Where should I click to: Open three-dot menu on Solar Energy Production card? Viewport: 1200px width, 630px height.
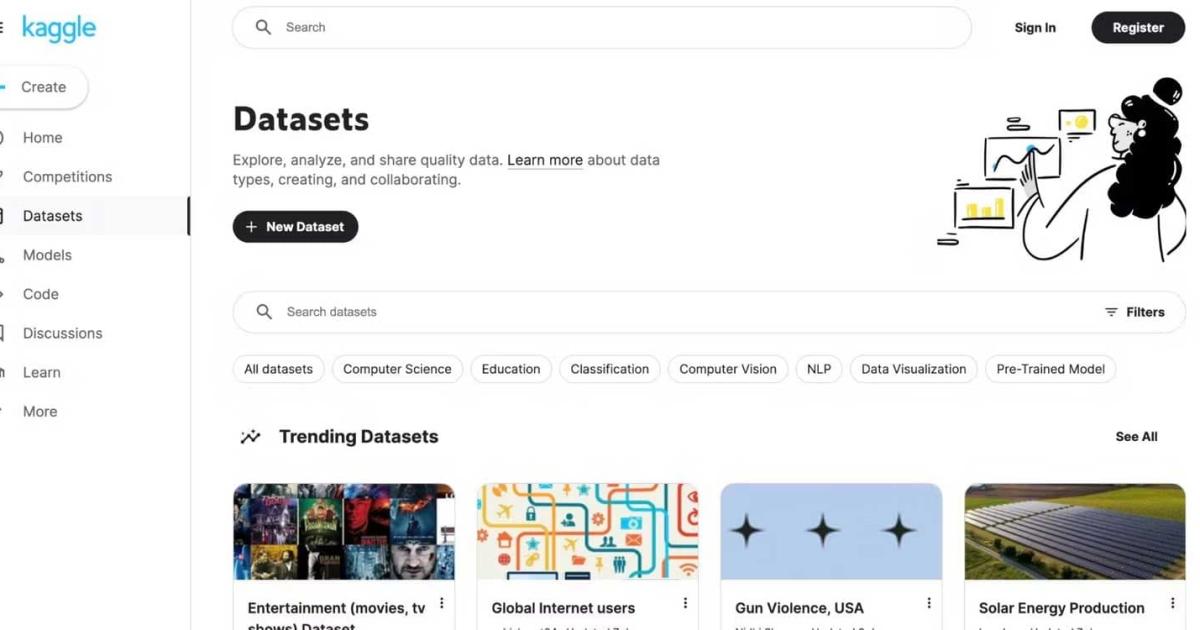[1173, 603]
